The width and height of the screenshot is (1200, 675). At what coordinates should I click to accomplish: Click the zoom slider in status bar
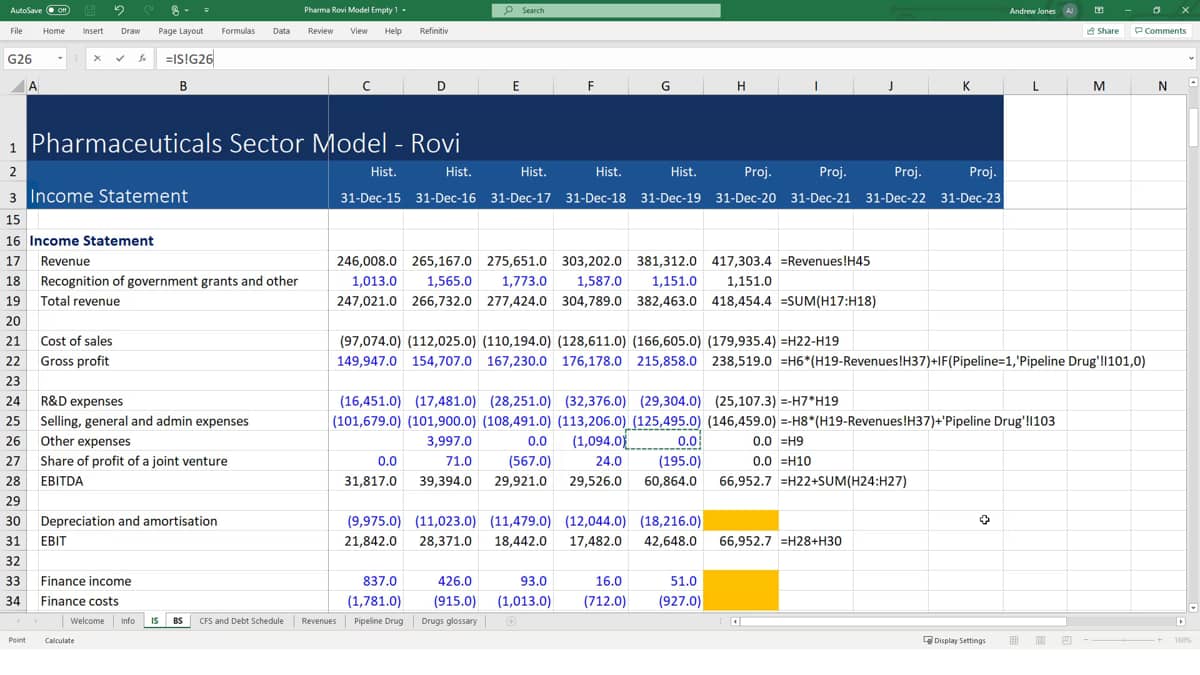[x=1125, y=640]
